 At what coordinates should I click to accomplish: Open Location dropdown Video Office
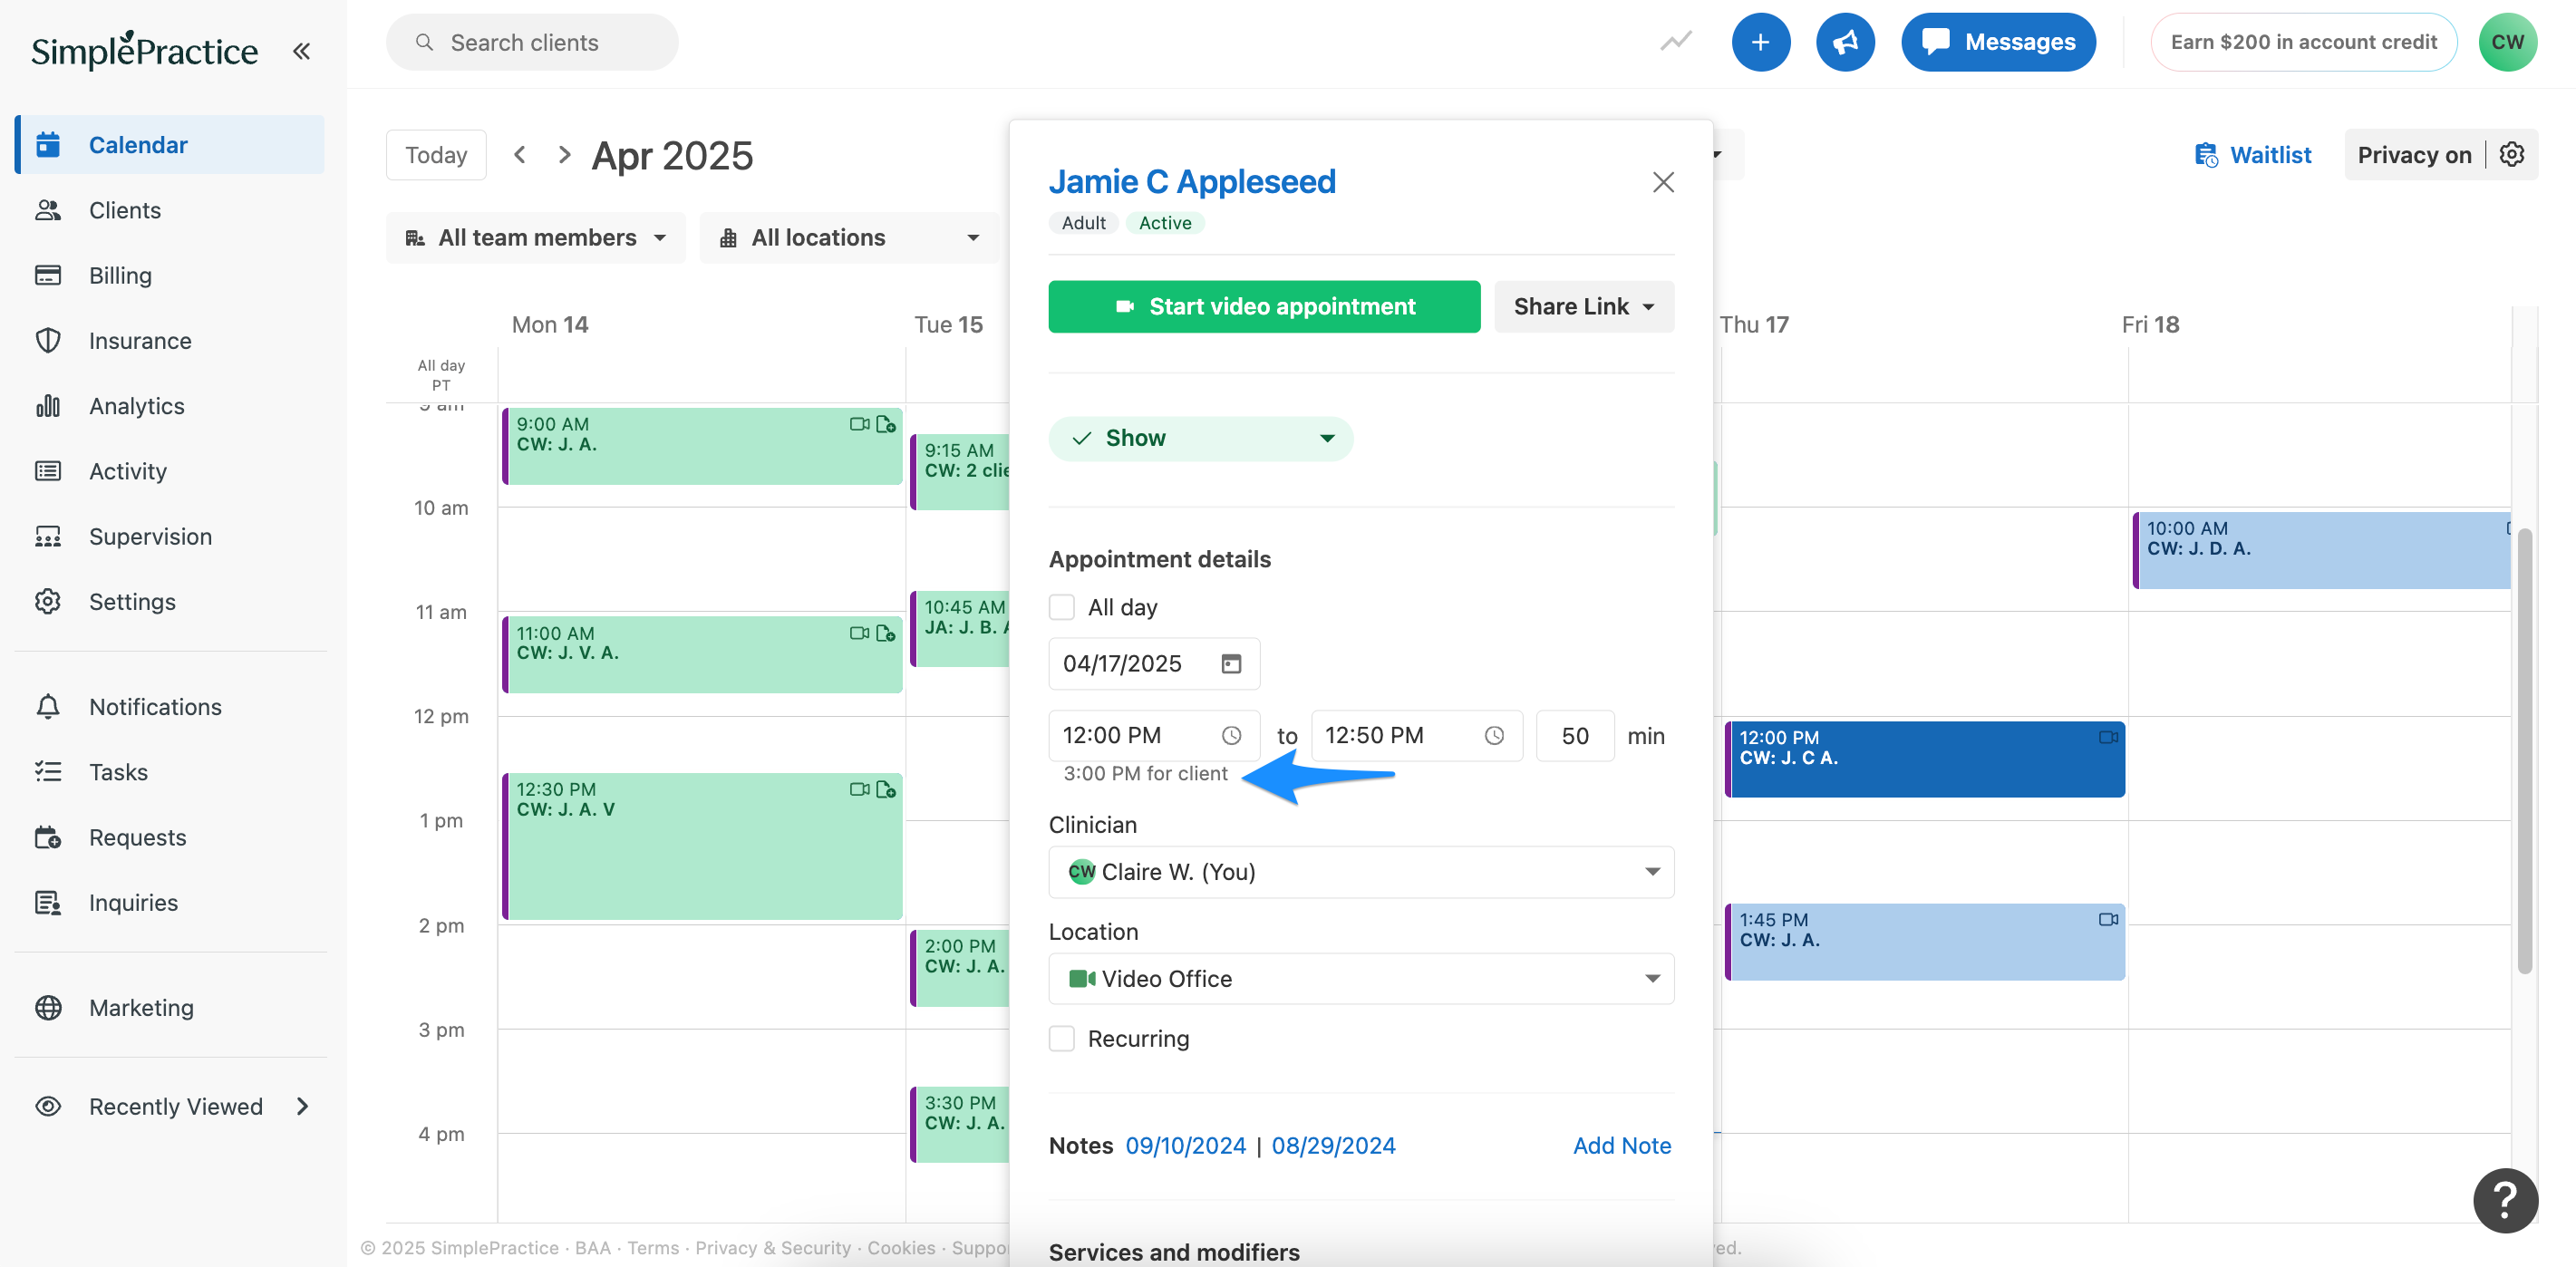point(1360,979)
